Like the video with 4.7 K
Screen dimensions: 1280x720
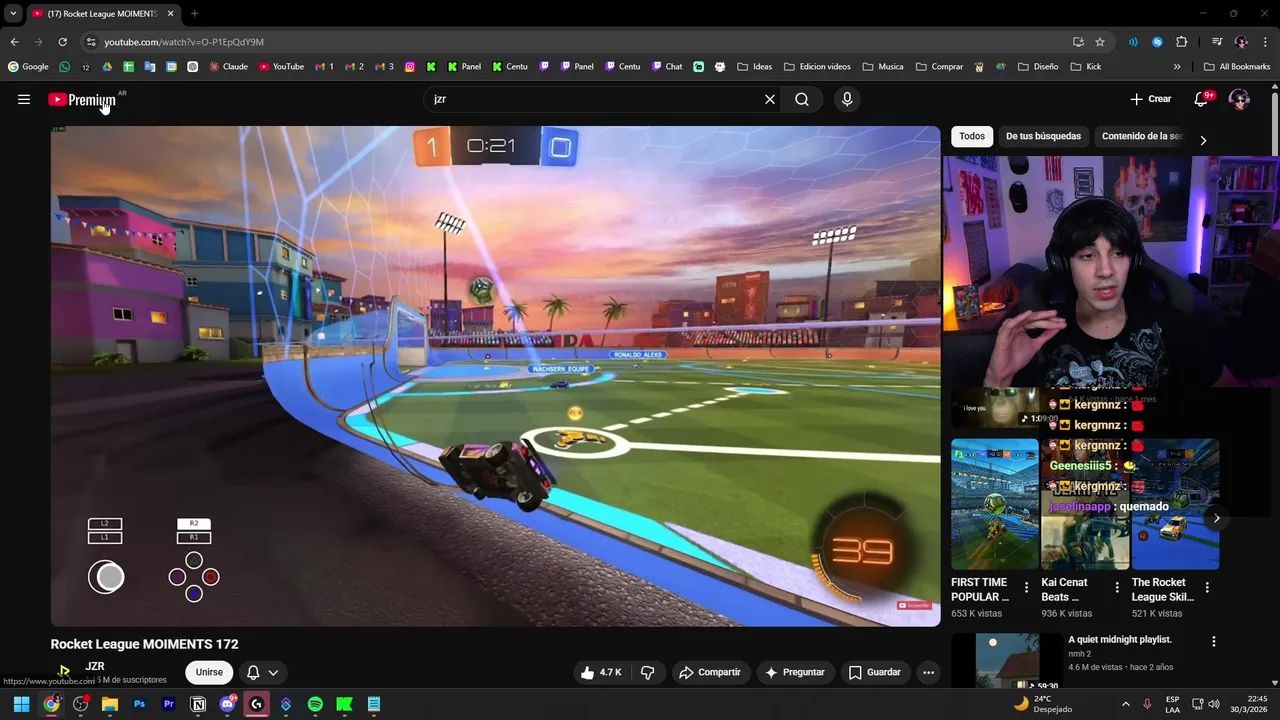[x=601, y=672]
